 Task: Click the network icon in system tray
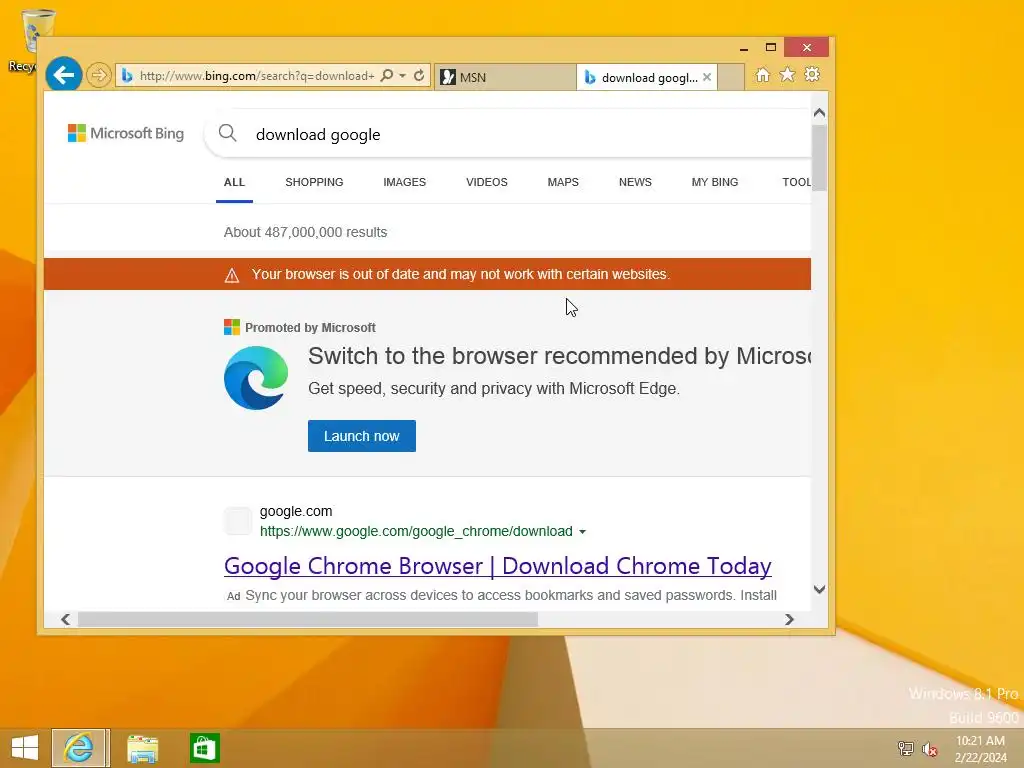pyautogui.click(x=905, y=748)
